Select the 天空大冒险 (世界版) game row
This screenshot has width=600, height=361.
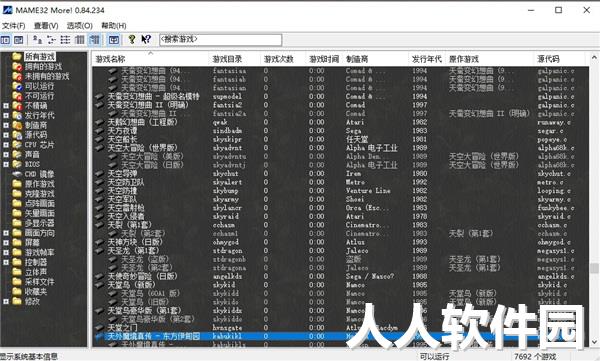(x=341, y=148)
